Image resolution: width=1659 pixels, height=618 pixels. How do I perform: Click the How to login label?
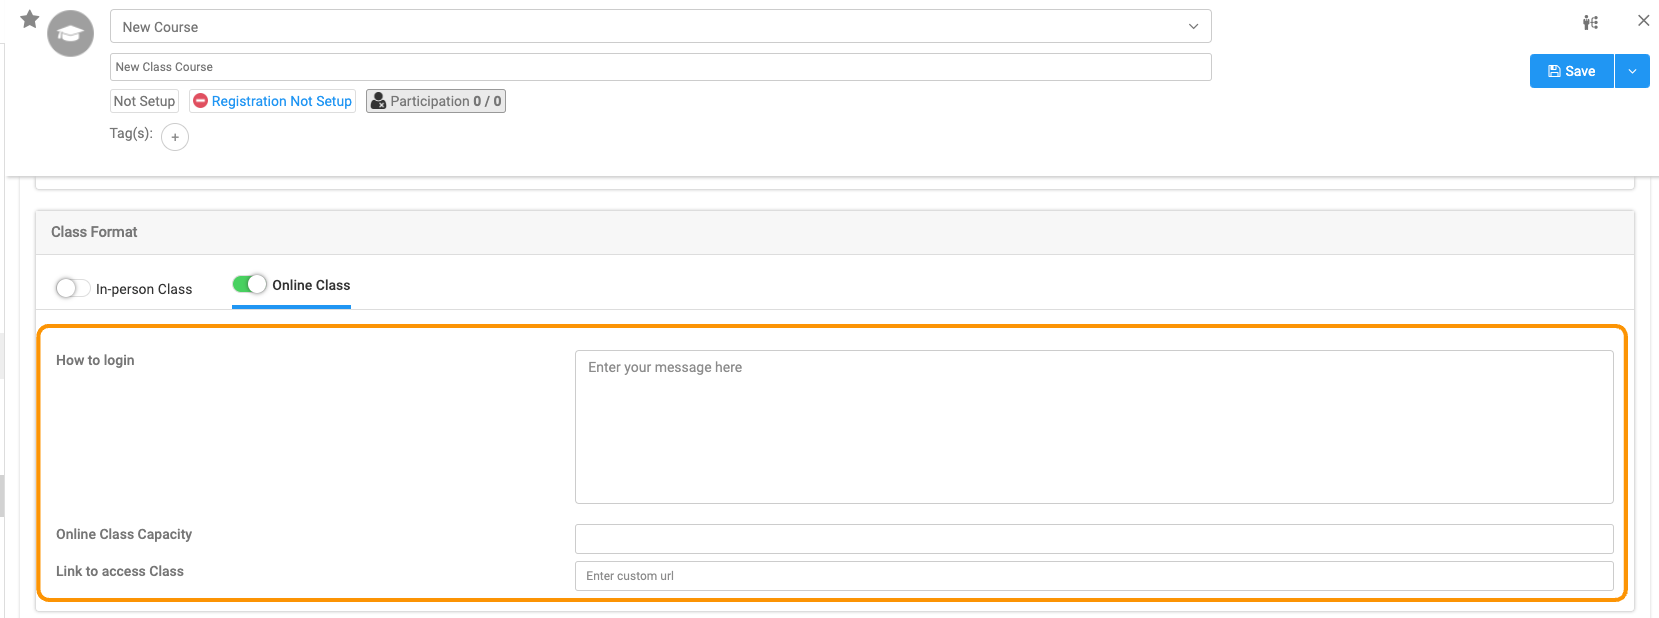pyautogui.click(x=95, y=360)
